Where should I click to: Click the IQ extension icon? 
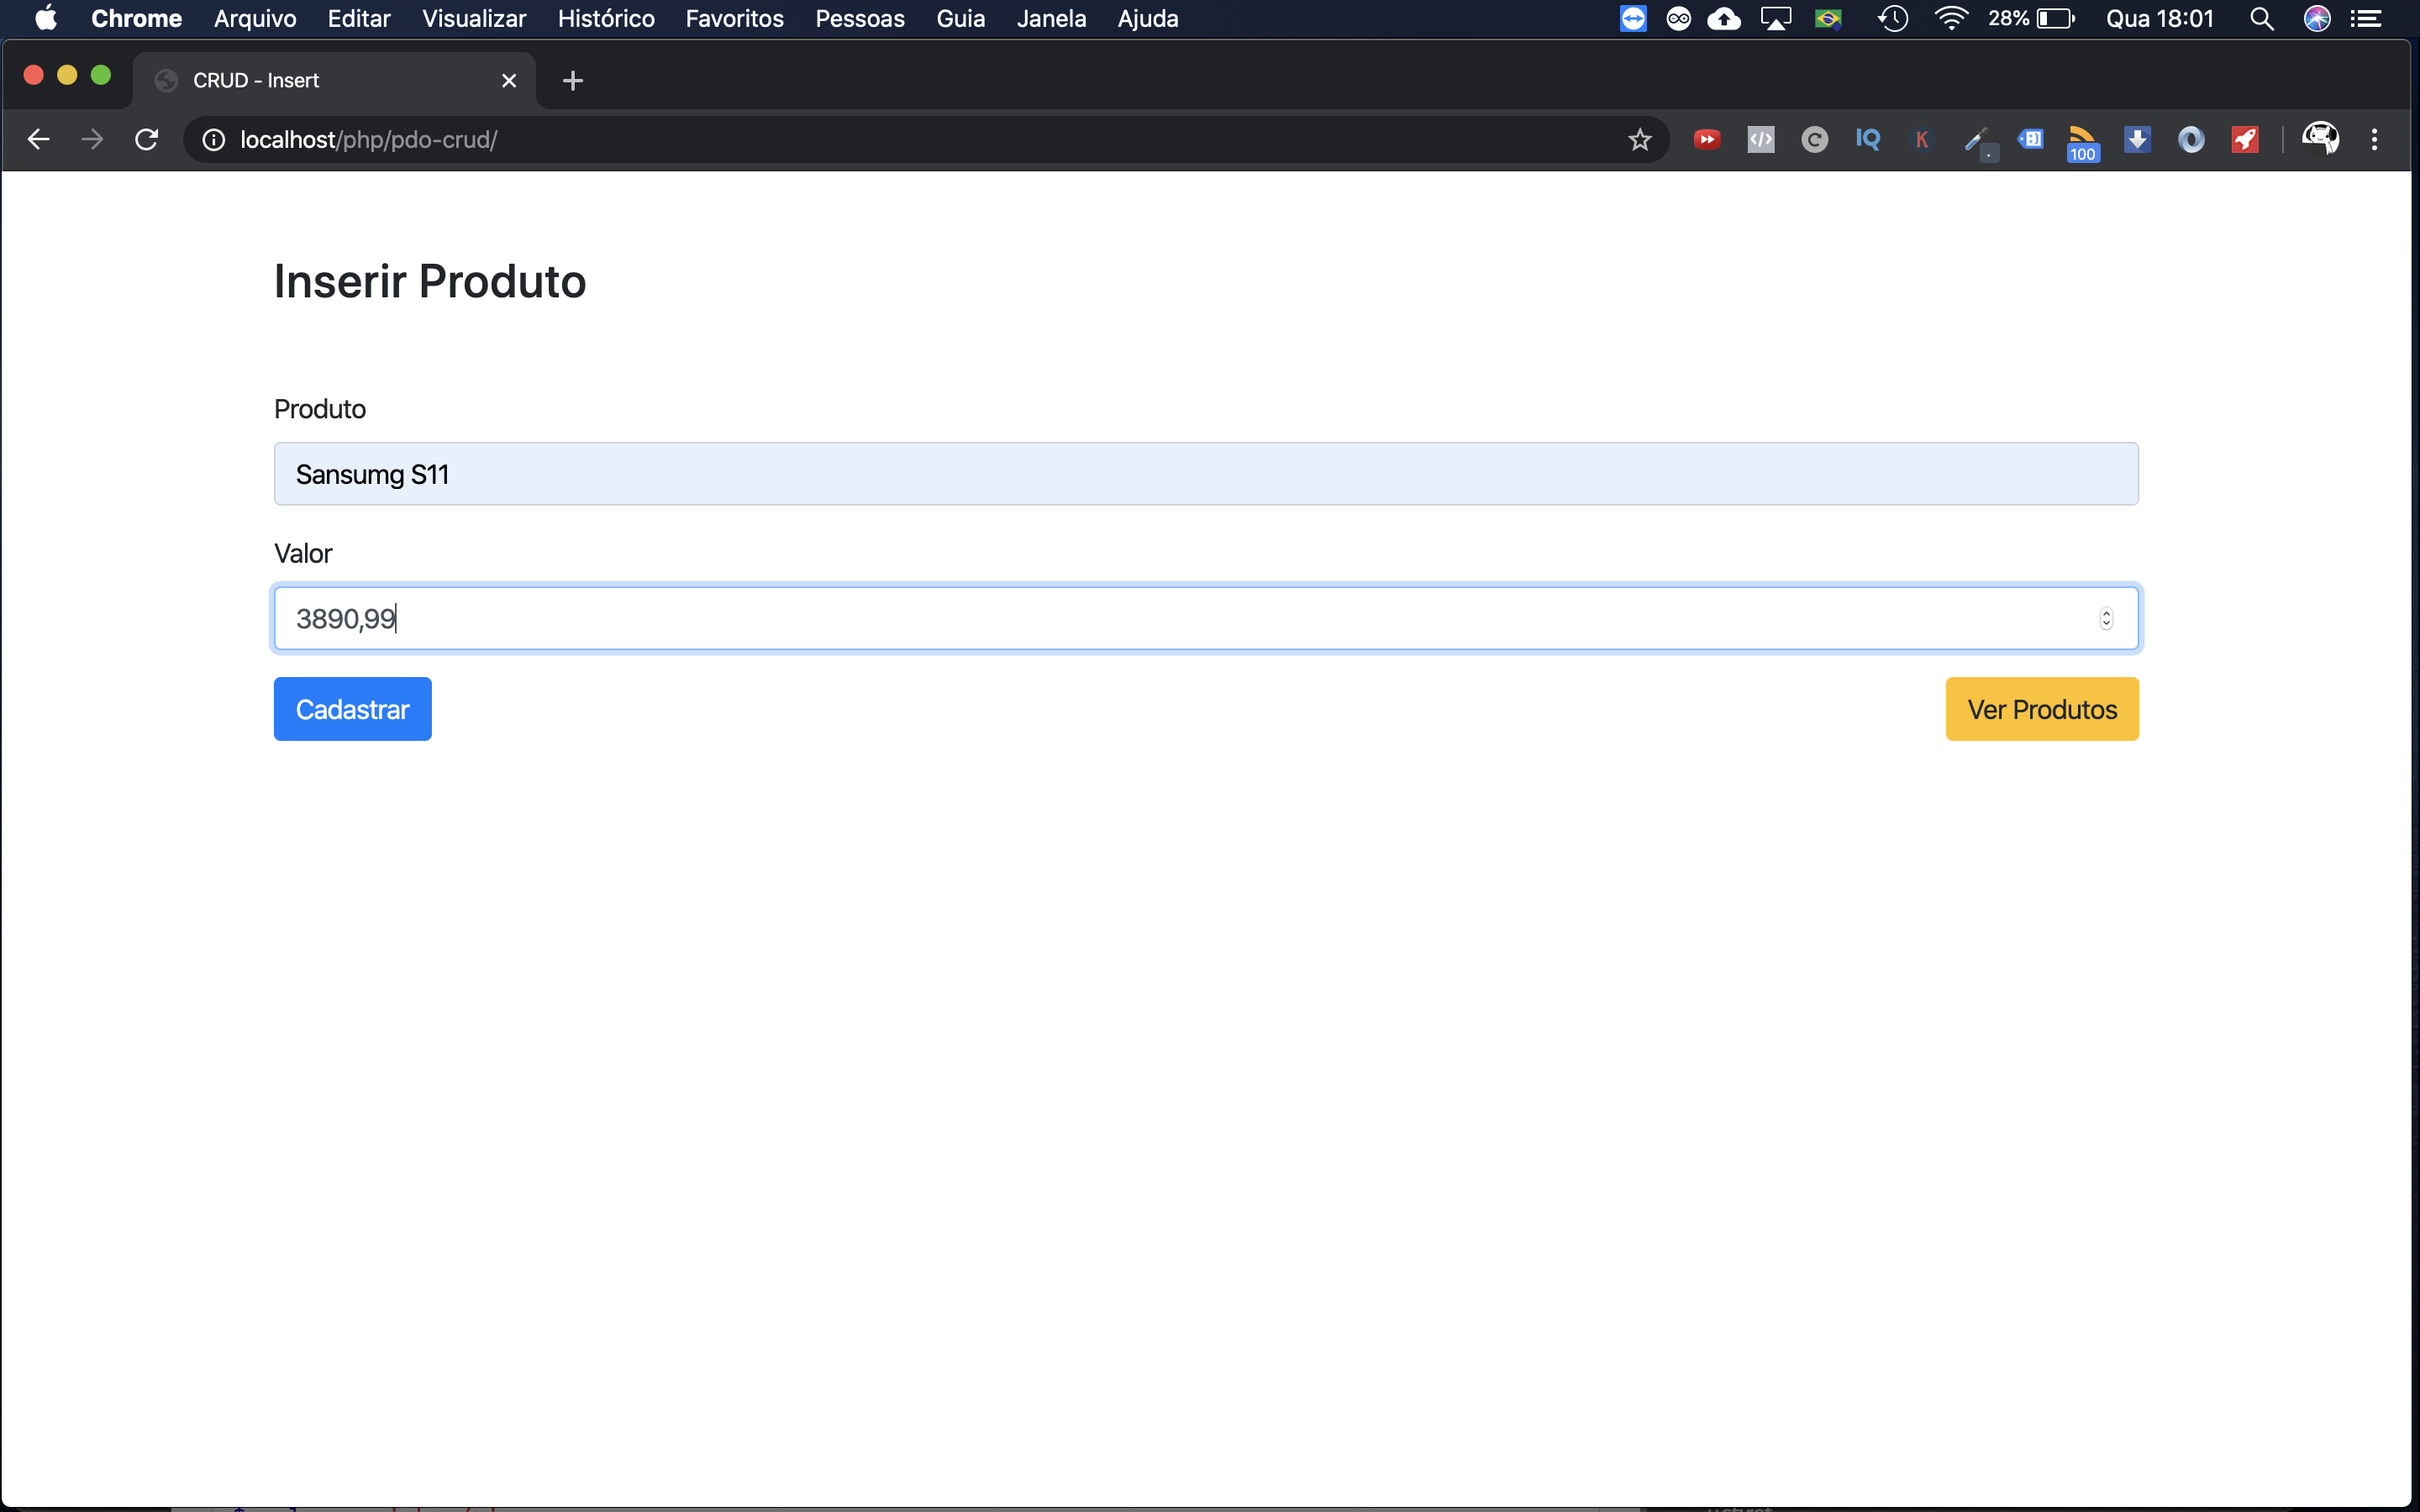pyautogui.click(x=1867, y=140)
